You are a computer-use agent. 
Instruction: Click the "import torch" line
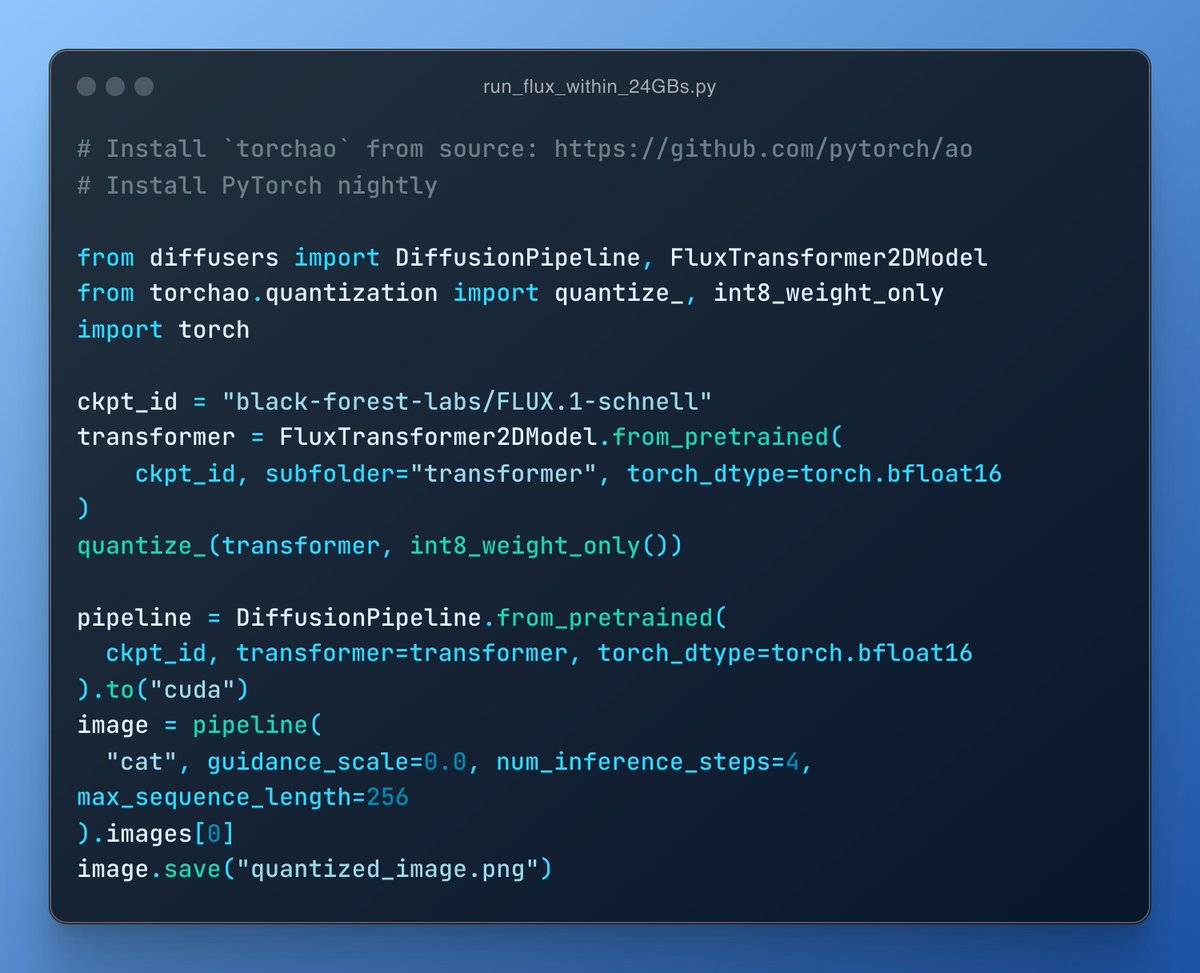(x=163, y=330)
